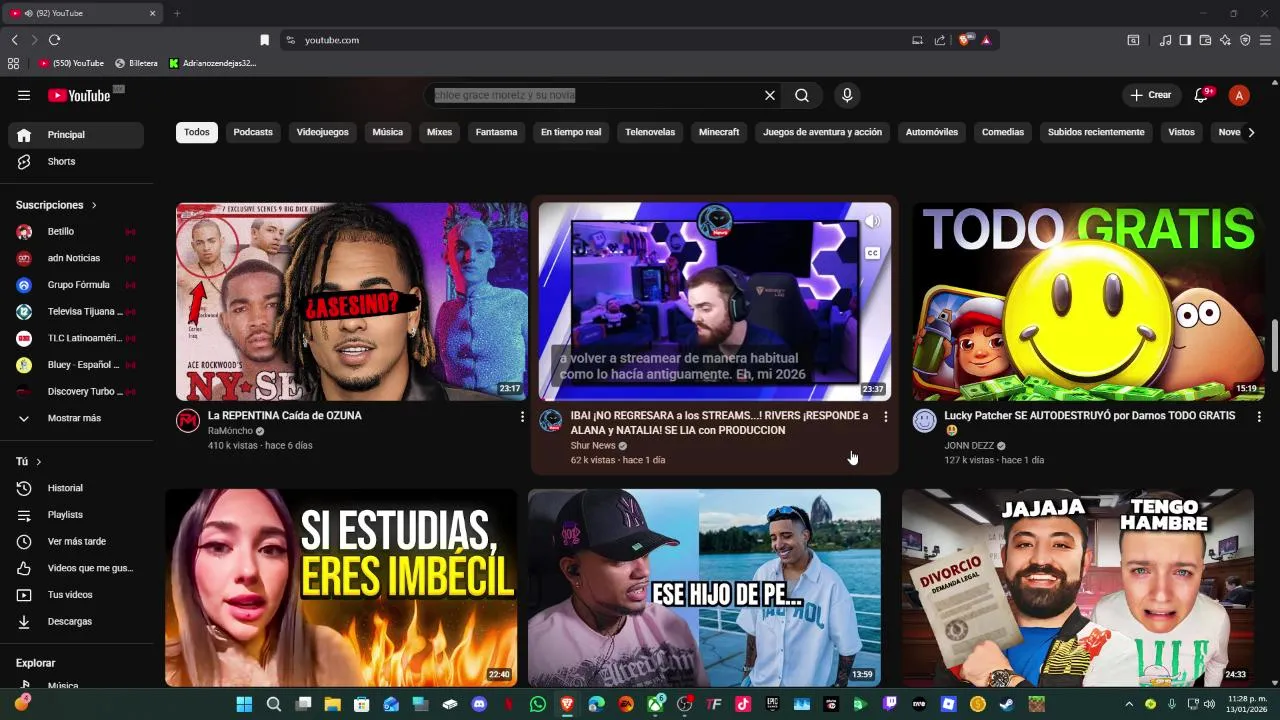The width and height of the screenshot is (1280, 720).
Task: Open Videos que me gustan
Action: click(76, 568)
